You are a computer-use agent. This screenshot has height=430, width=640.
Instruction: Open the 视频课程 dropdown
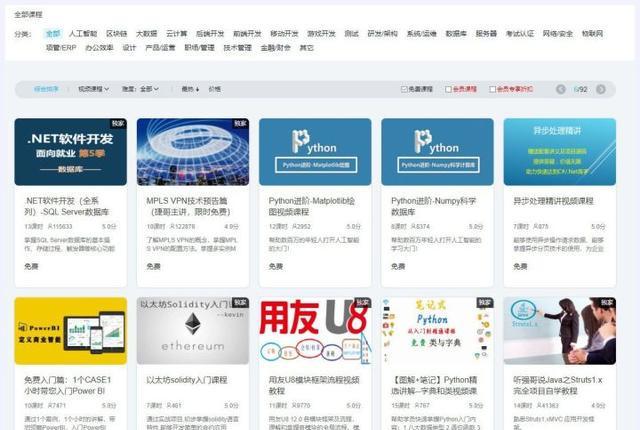click(x=93, y=89)
